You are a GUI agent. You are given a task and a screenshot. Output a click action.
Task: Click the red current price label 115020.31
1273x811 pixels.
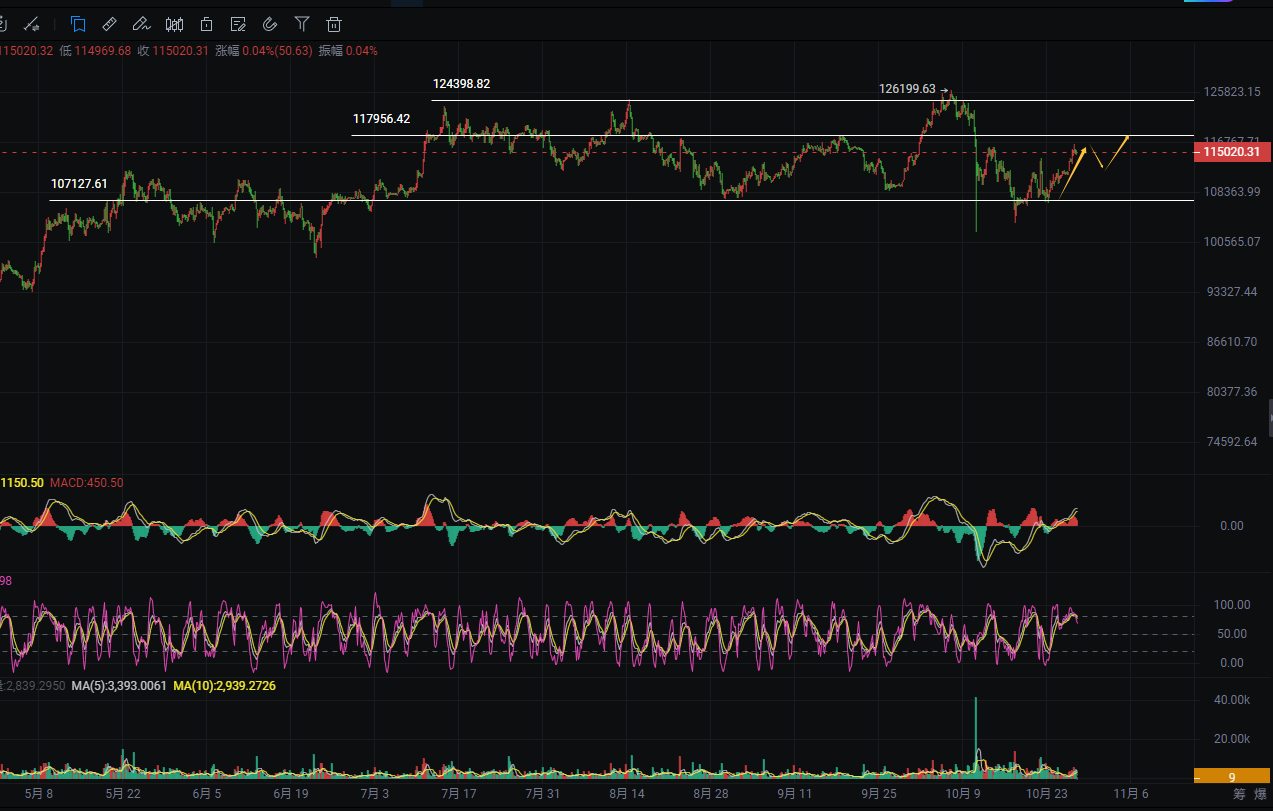tap(1232, 152)
